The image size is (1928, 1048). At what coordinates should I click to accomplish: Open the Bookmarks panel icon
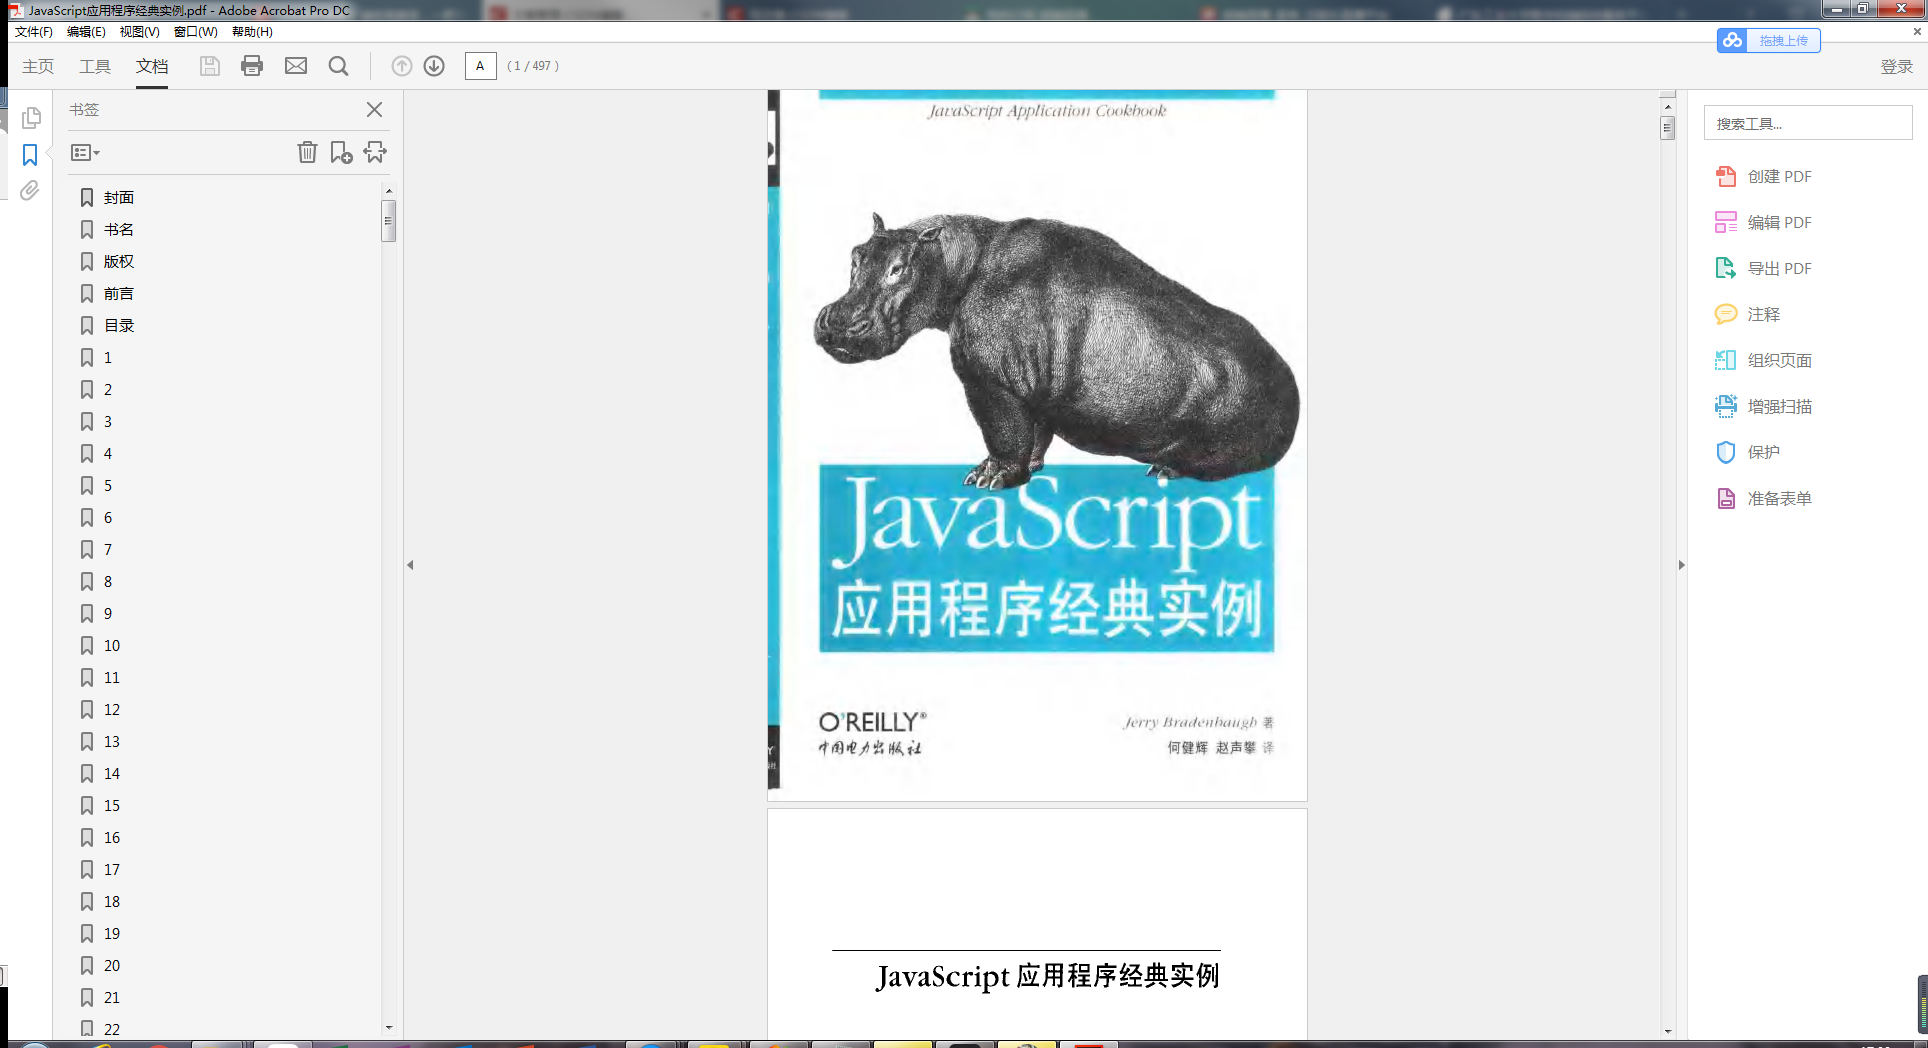tap(31, 153)
